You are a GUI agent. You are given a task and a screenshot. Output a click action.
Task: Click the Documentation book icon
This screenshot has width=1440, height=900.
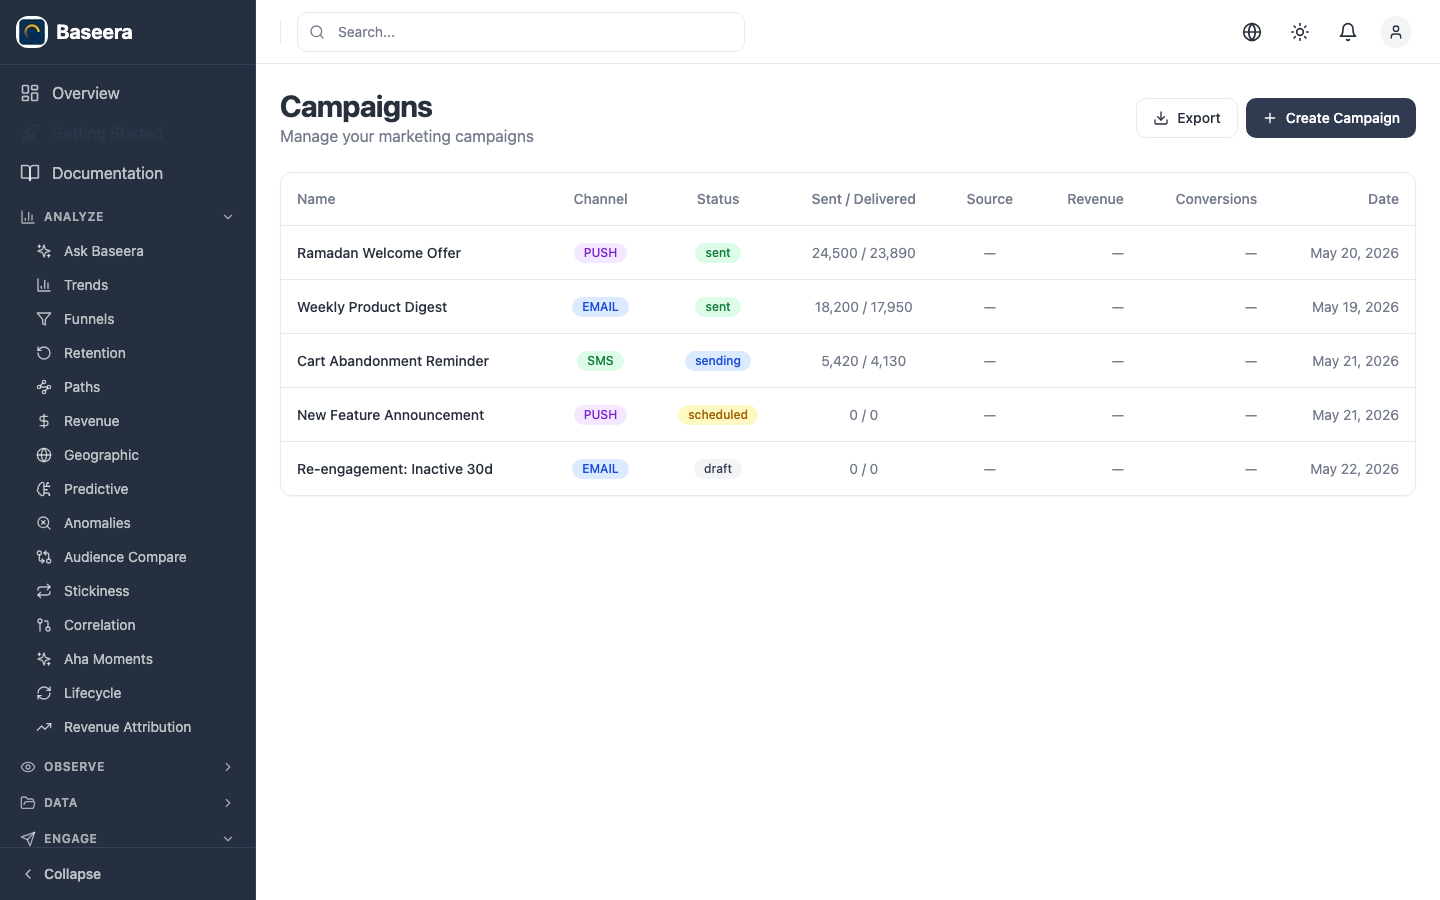30,173
